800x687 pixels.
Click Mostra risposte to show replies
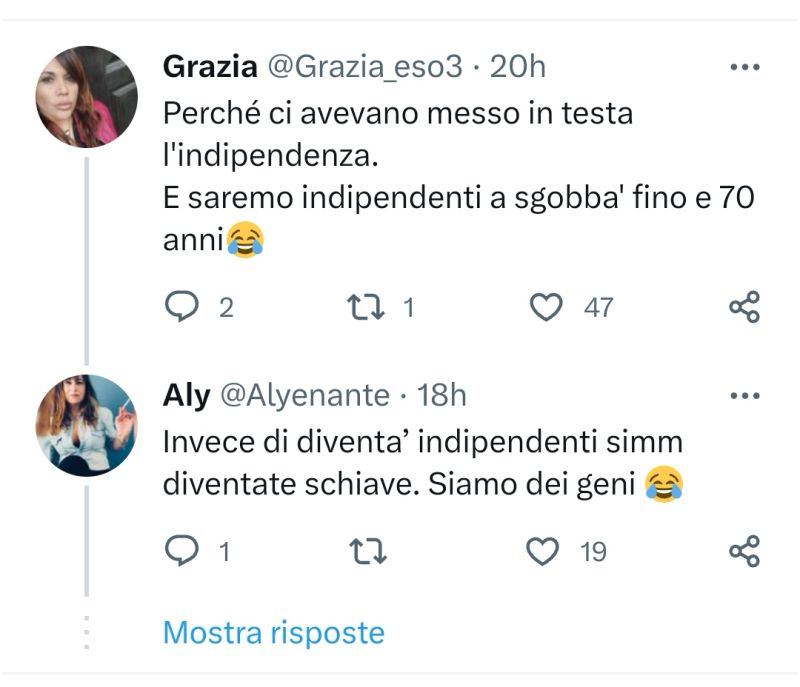pyautogui.click(x=273, y=632)
